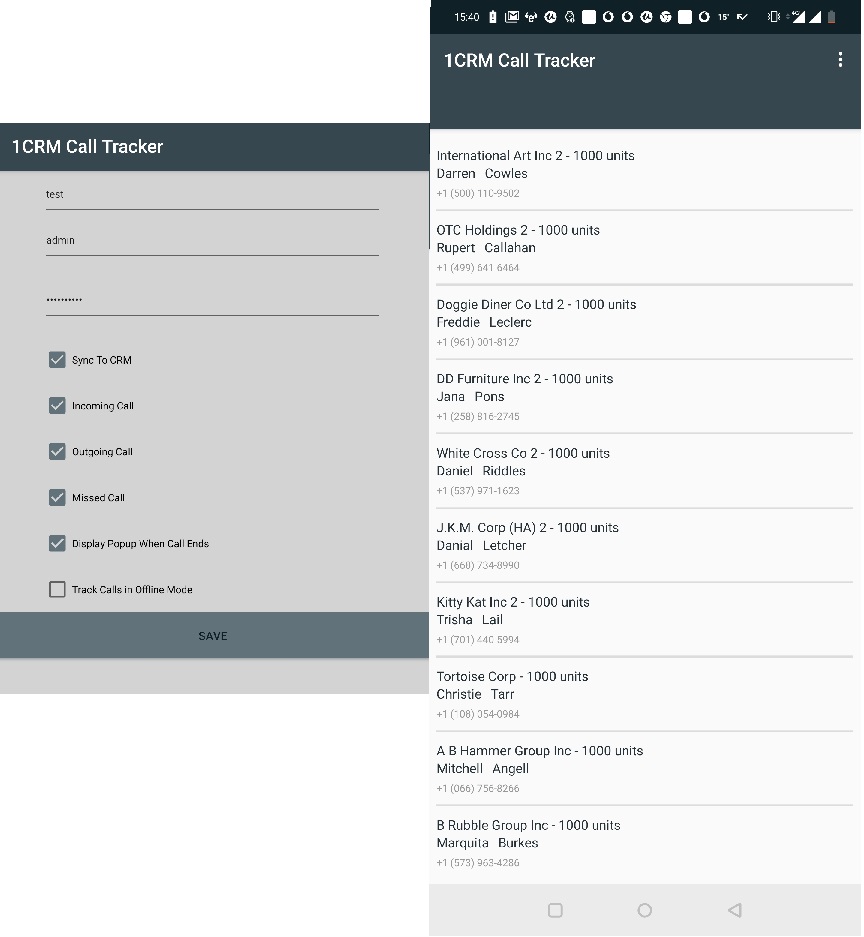Open 'International Art Inc 2 - 1000 units'
Image resolution: width=864 pixels, height=937 pixels.
535,155
